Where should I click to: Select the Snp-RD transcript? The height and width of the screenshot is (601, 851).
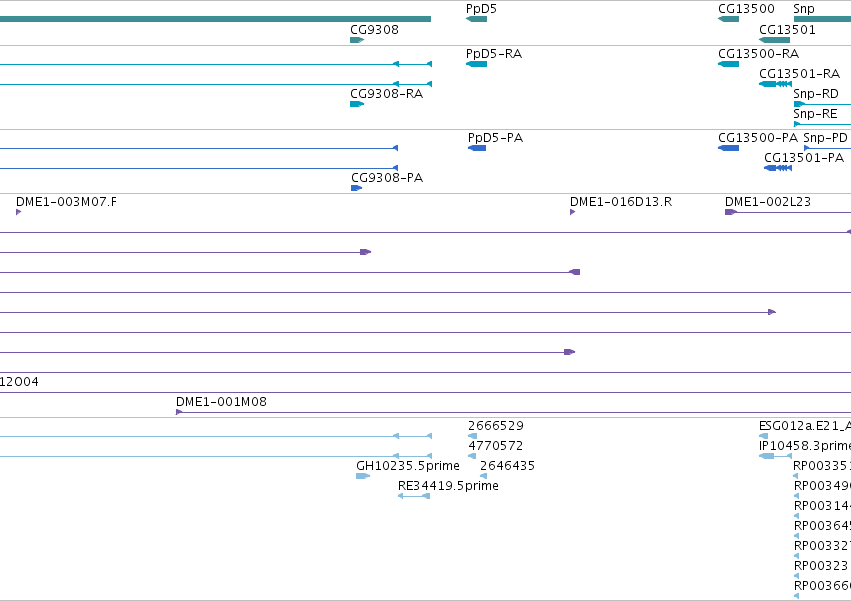(822, 104)
